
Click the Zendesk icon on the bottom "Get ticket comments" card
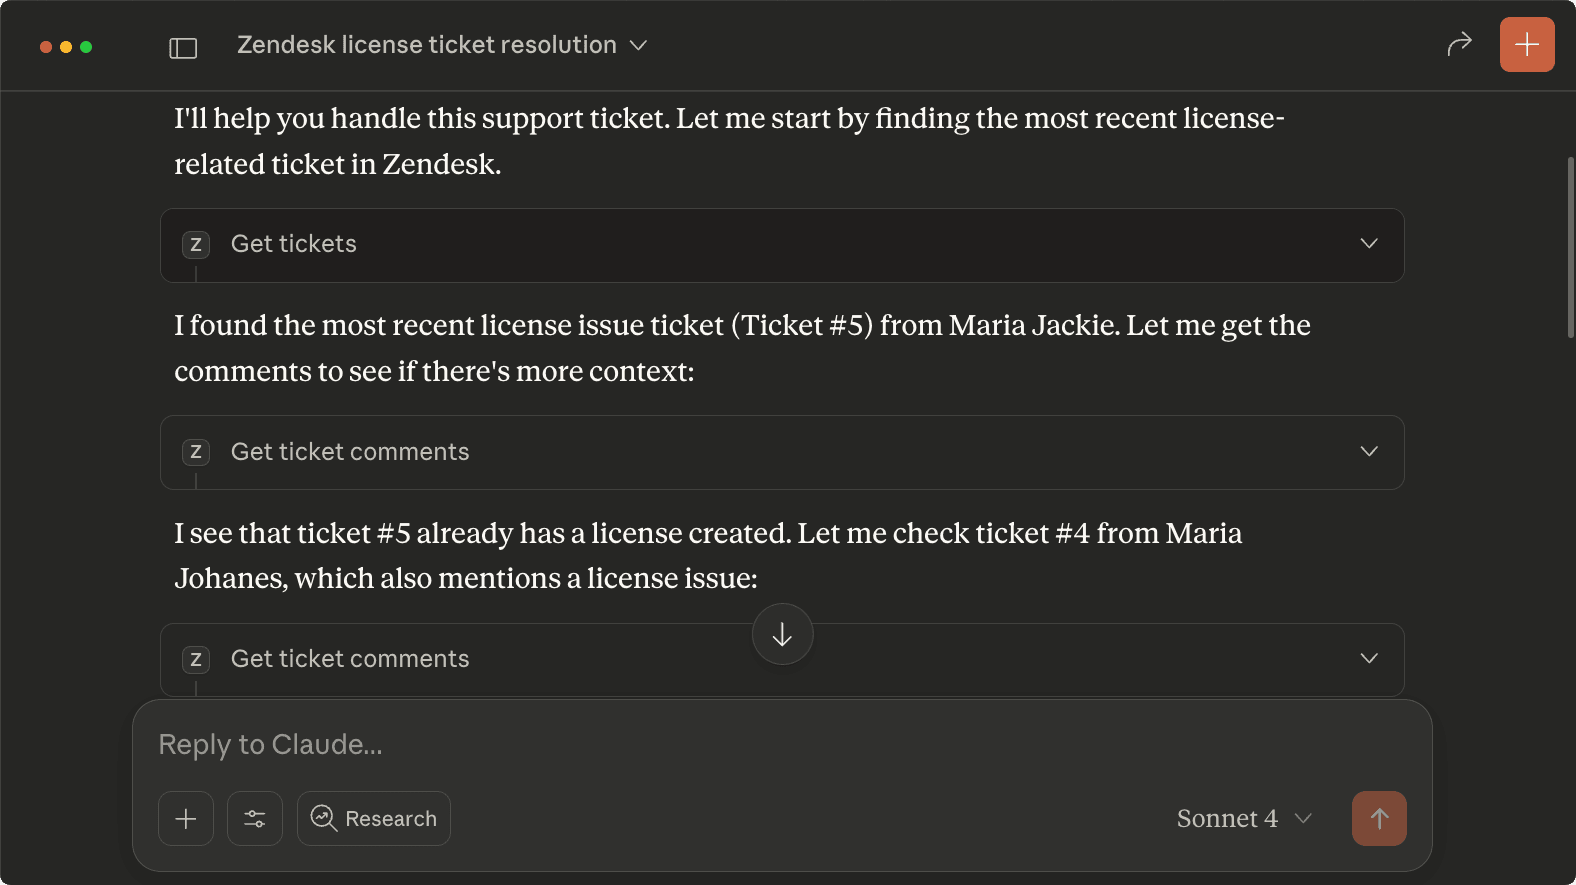click(x=196, y=659)
